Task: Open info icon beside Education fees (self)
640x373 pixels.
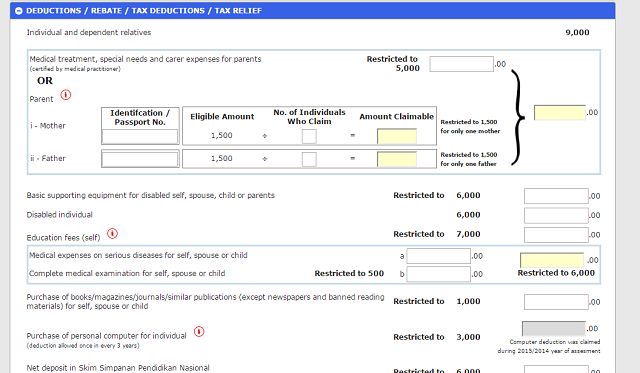Action: point(112,234)
